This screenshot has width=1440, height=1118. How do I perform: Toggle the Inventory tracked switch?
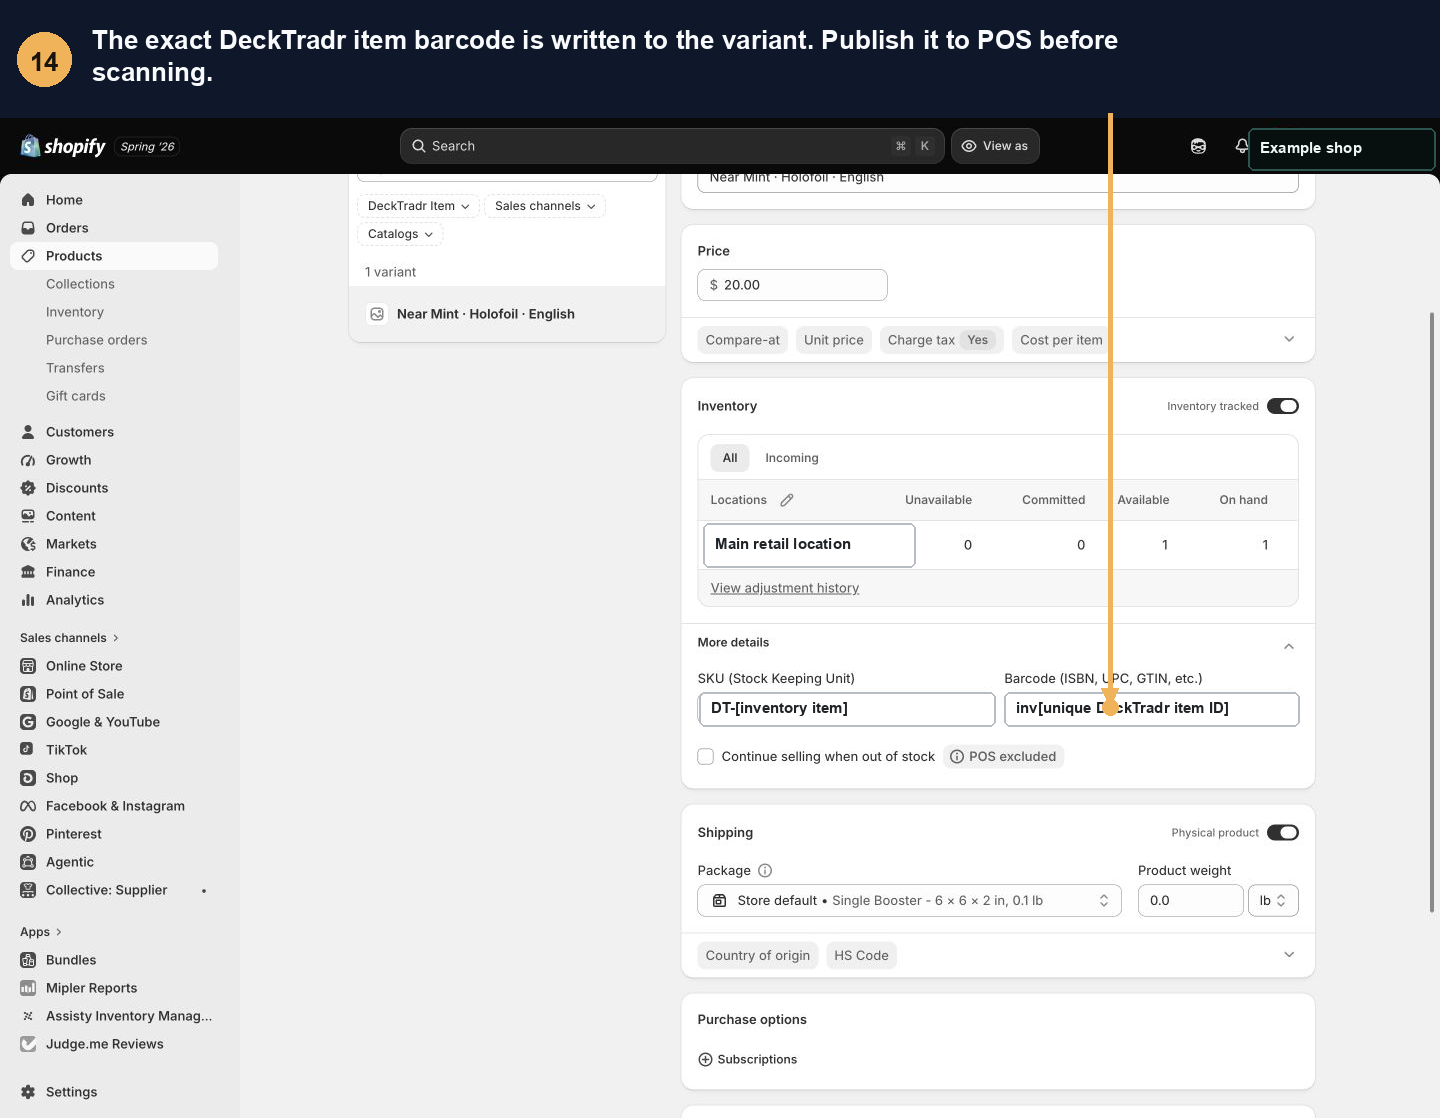(1283, 406)
